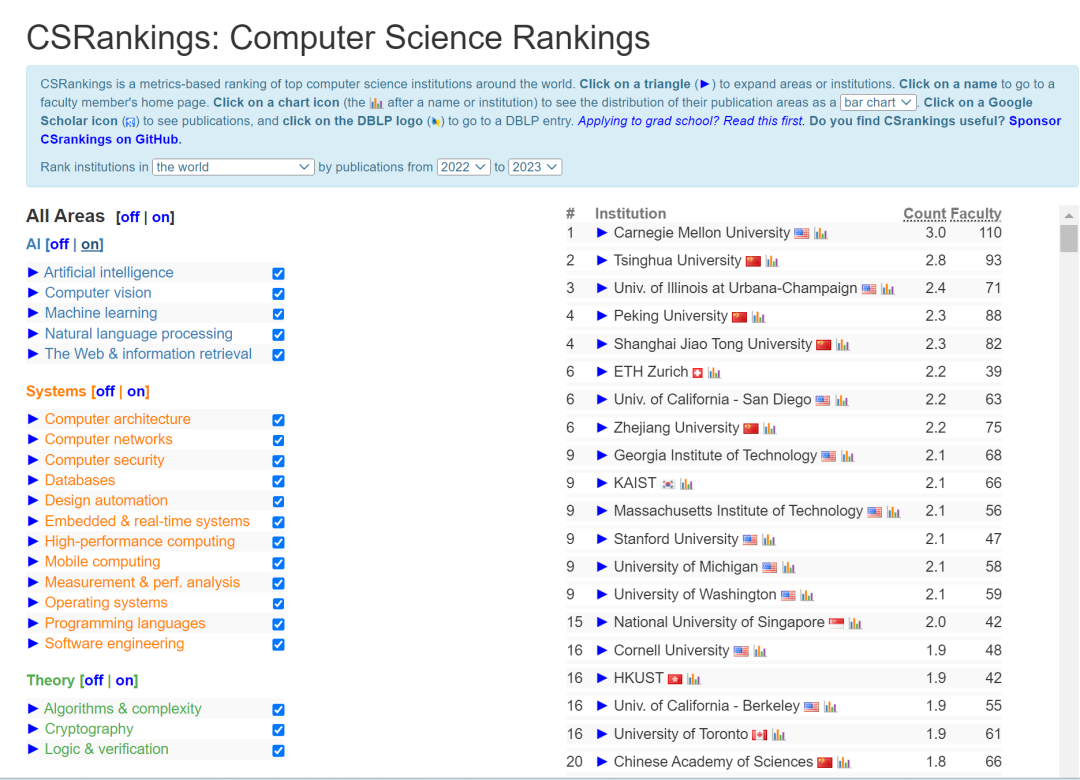This screenshot has width=1080, height=780.
Task: Click Stanford University's chart icon
Action: point(769,537)
